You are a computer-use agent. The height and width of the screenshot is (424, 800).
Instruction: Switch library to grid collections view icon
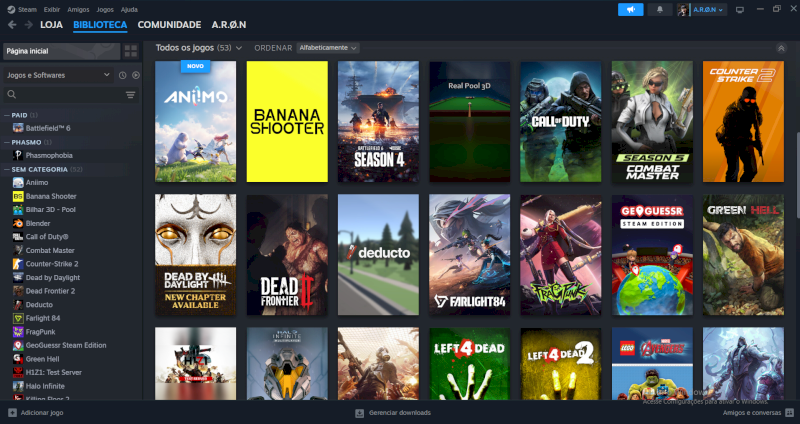131,51
